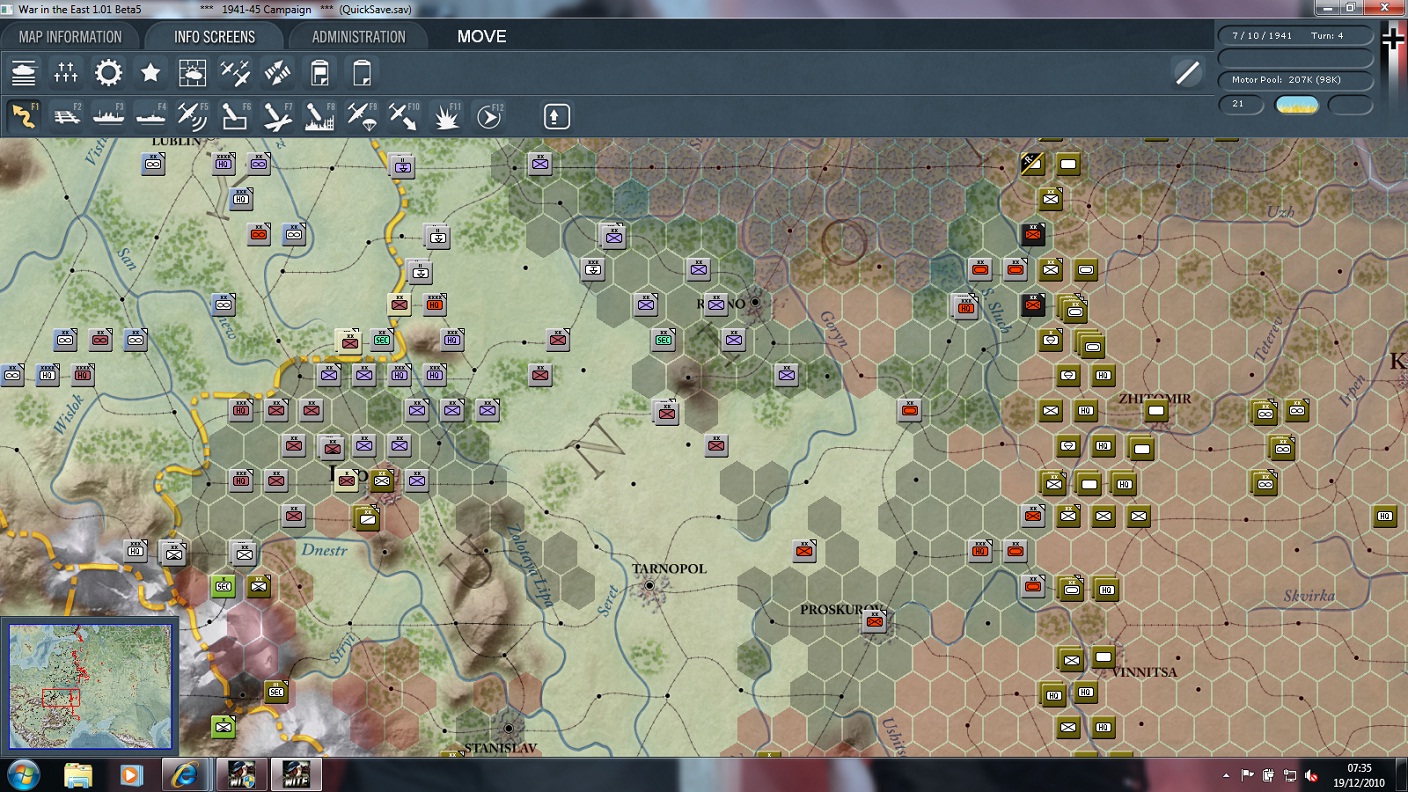The height and width of the screenshot is (792, 1408).
Task: Click the taskbar volume speaker icon
Action: 1311,776
